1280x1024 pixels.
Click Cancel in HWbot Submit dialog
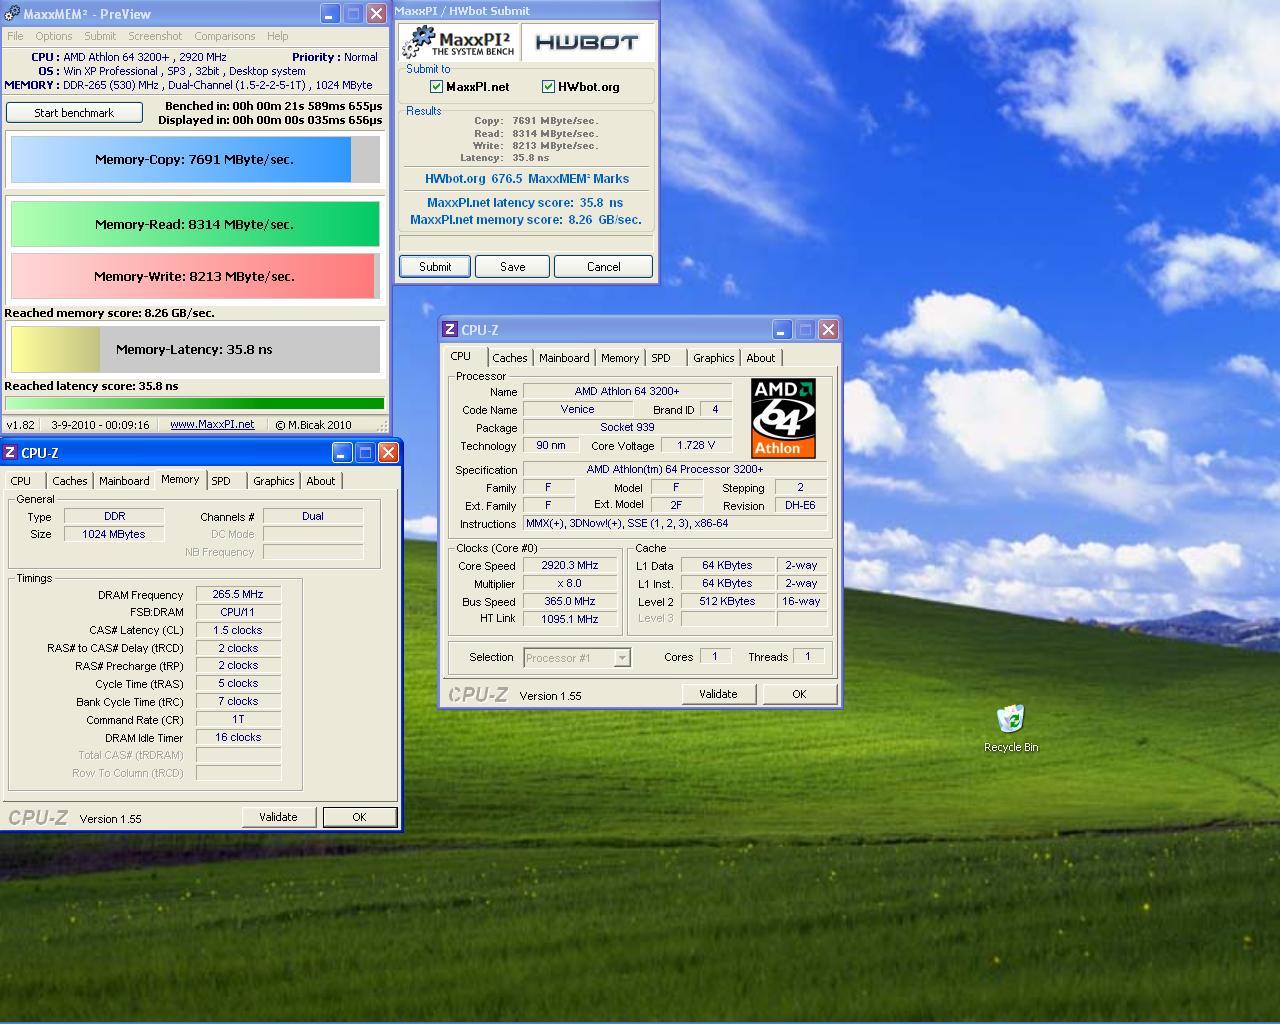click(x=604, y=267)
